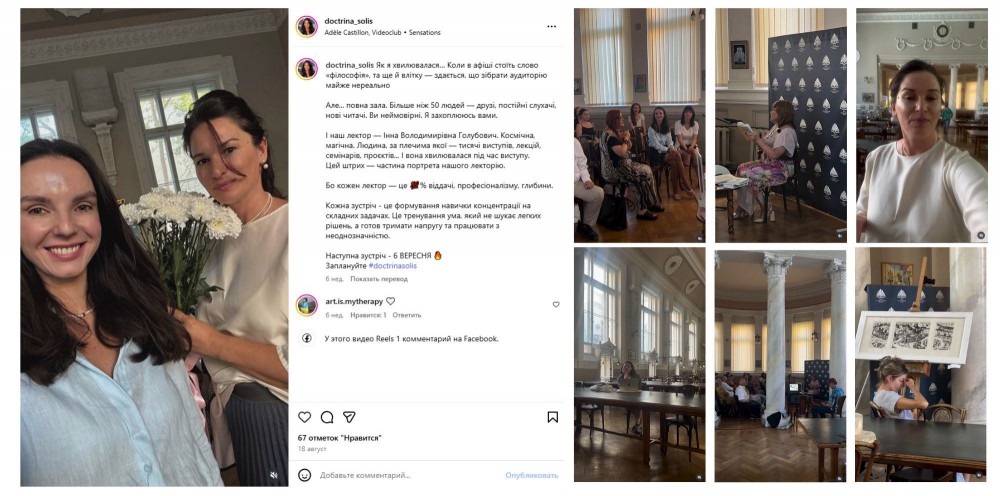
Task: Toggle sound on the reel video
Action: coord(274,475)
